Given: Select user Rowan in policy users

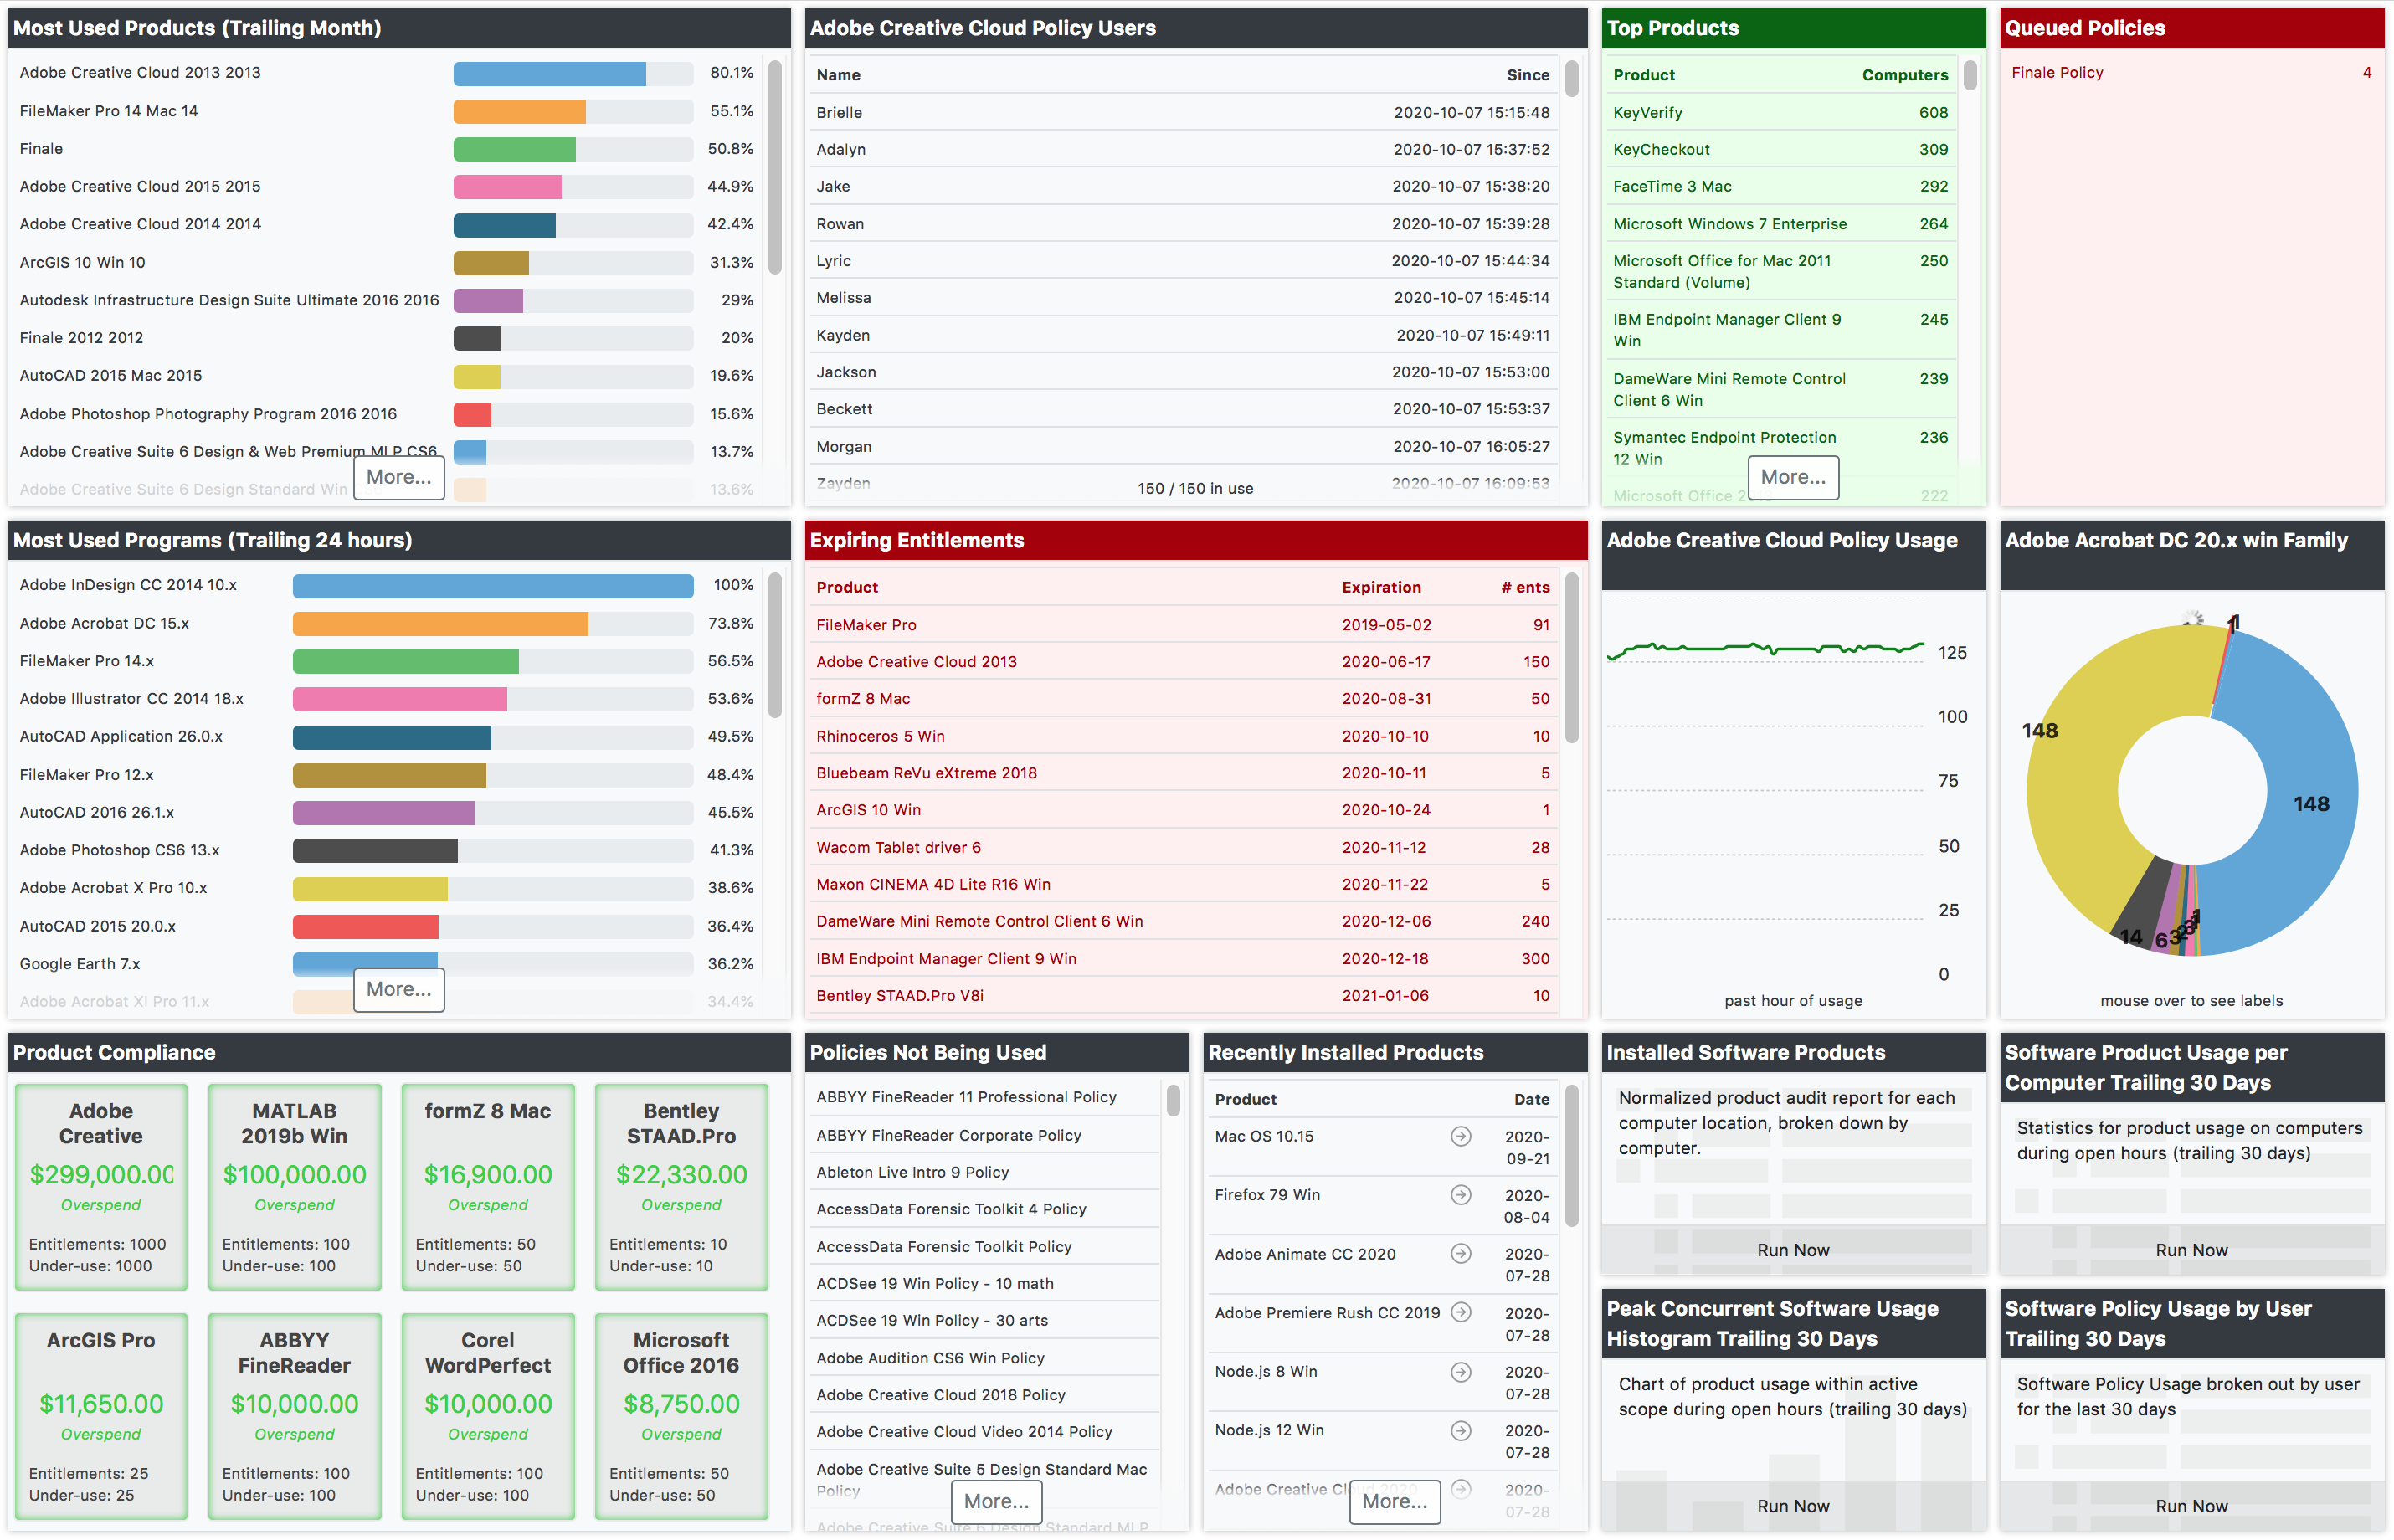Looking at the screenshot, I should point(1182,224).
